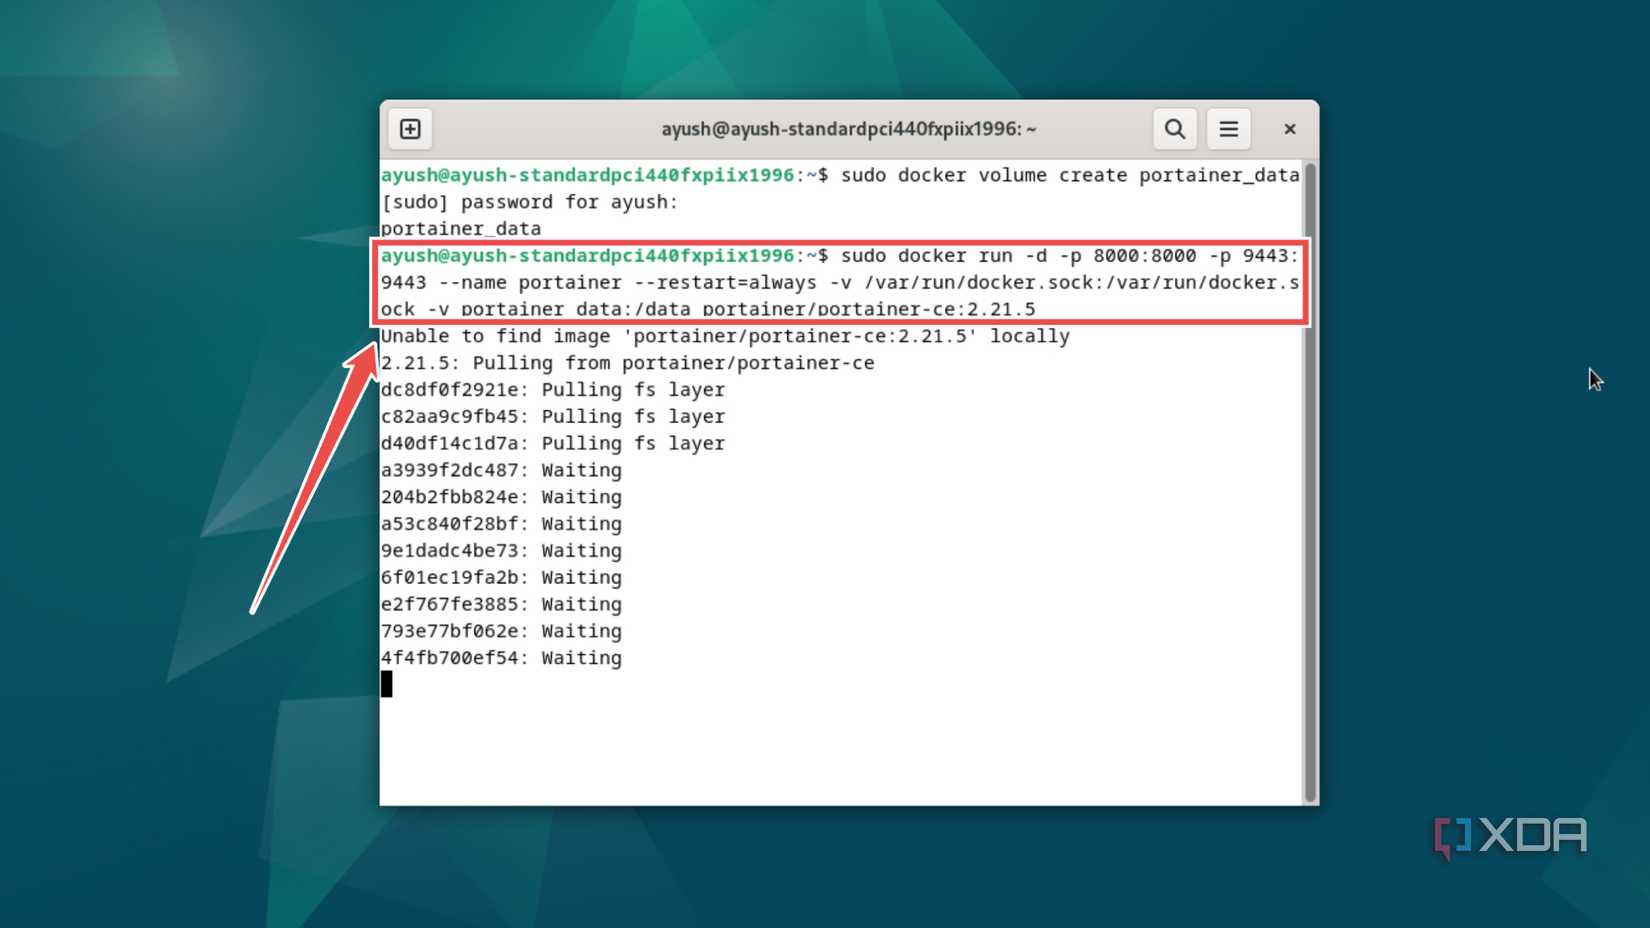
Task: Select the 4f4fb700ef54 Waiting entry
Action: 500,658
